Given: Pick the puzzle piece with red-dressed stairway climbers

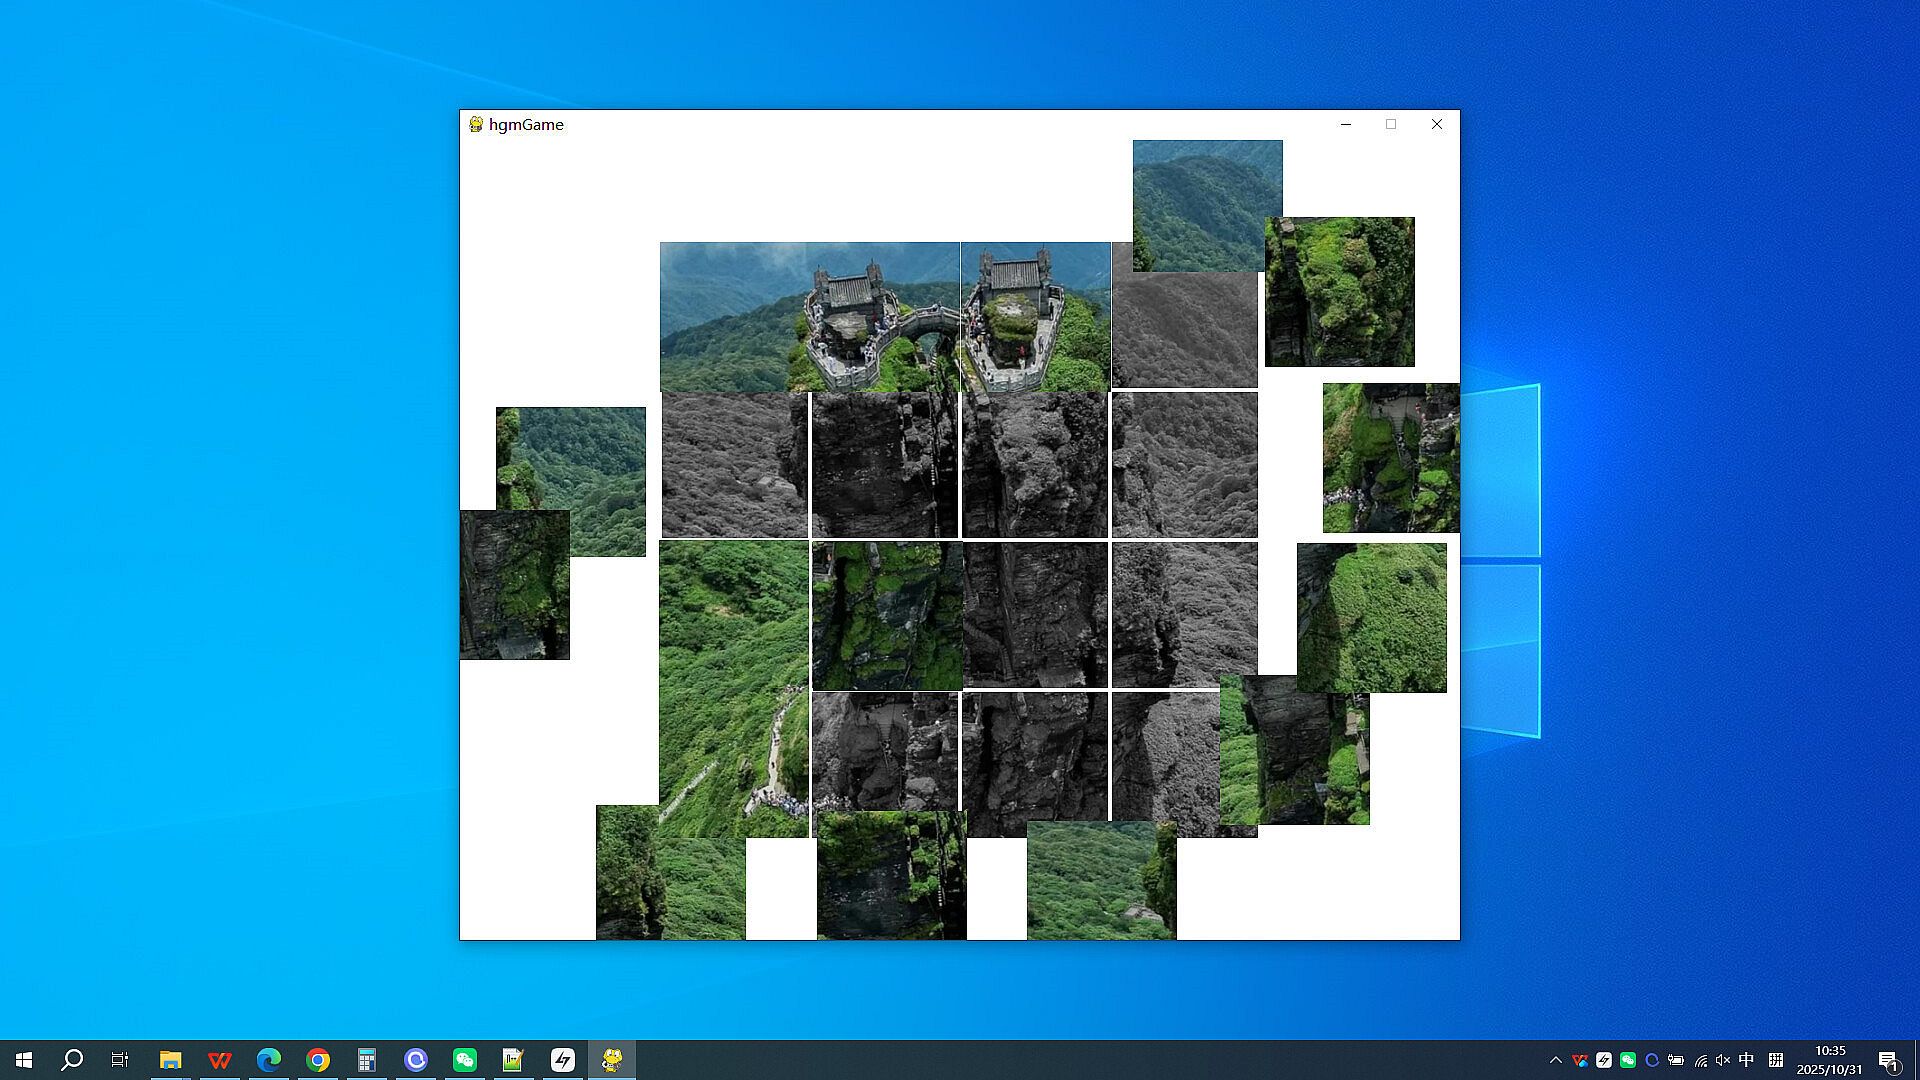Looking at the screenshot, I should (1390, 457).
